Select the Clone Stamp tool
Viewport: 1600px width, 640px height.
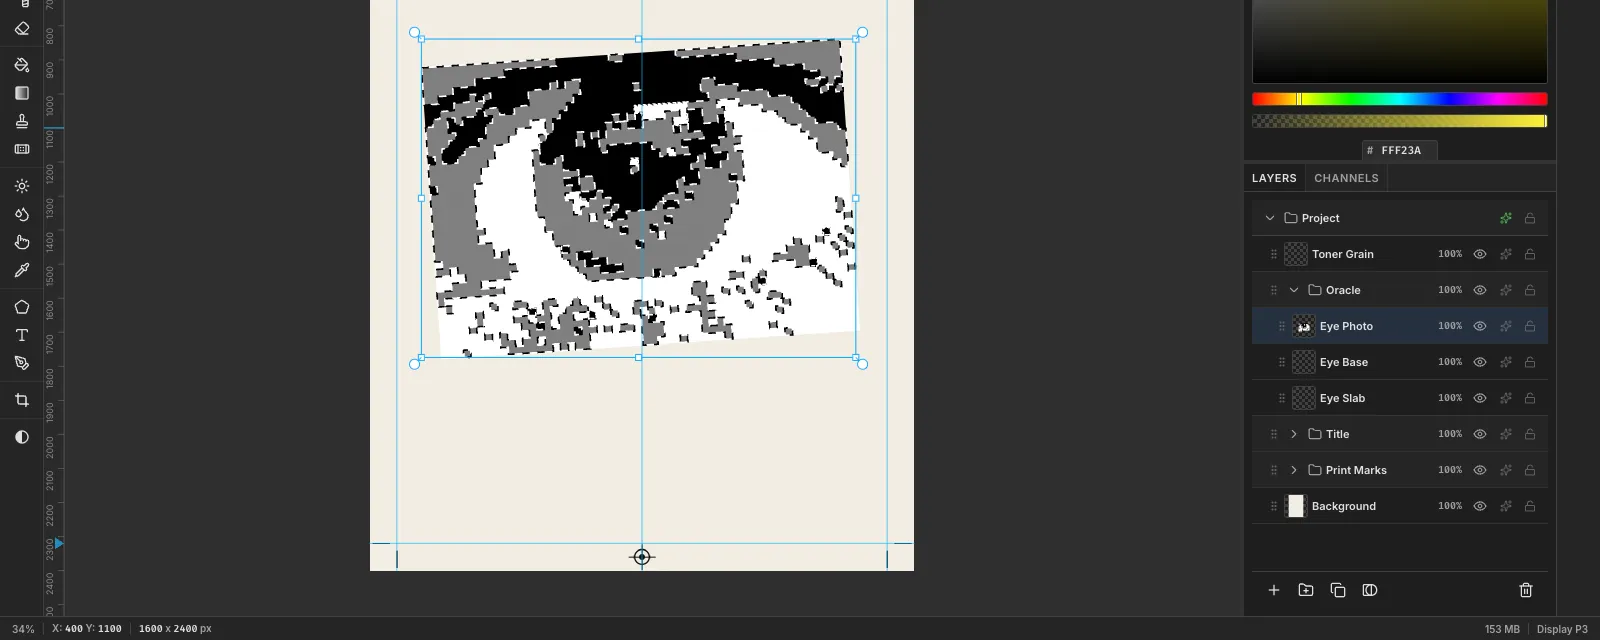(22, 121)
